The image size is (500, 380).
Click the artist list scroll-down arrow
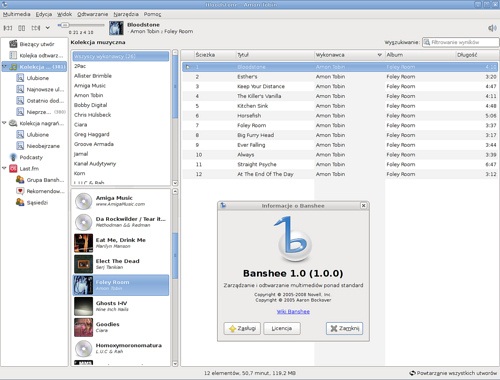175,183
